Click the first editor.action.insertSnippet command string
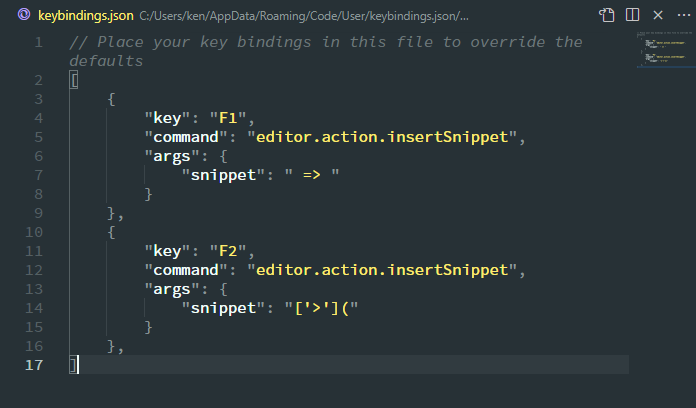 pyautogui.click(x=382, y=137)
